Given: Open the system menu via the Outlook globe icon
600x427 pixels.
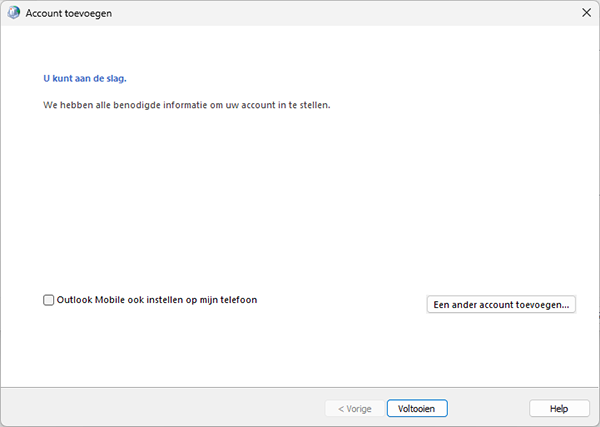Looking at the screenshot, I should 13,13.
